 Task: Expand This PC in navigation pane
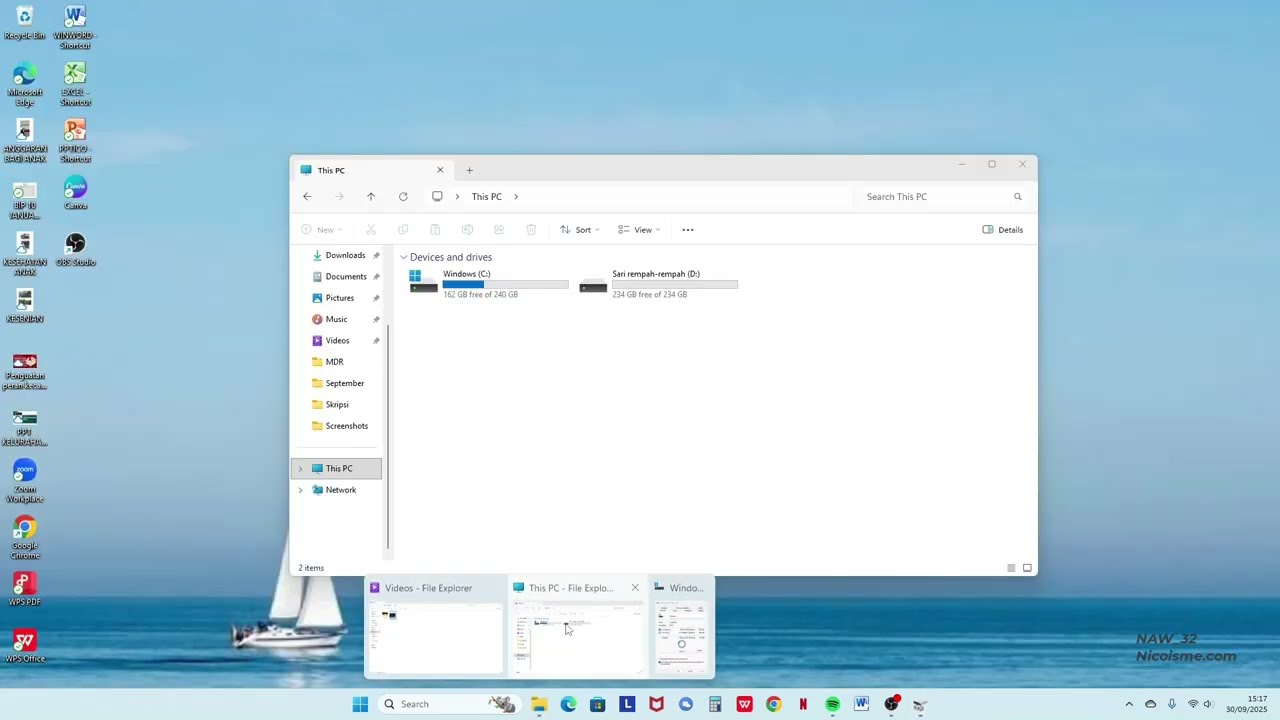click(x=300, y=469)
